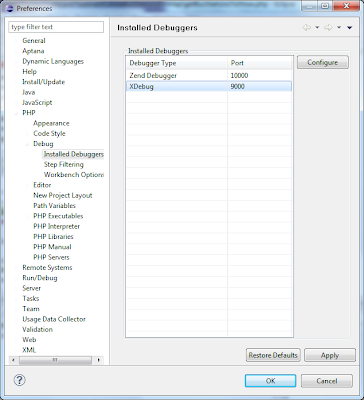364x400 pixels.
Task: Click the tree scroll right arrow
Action: [99, 360]
